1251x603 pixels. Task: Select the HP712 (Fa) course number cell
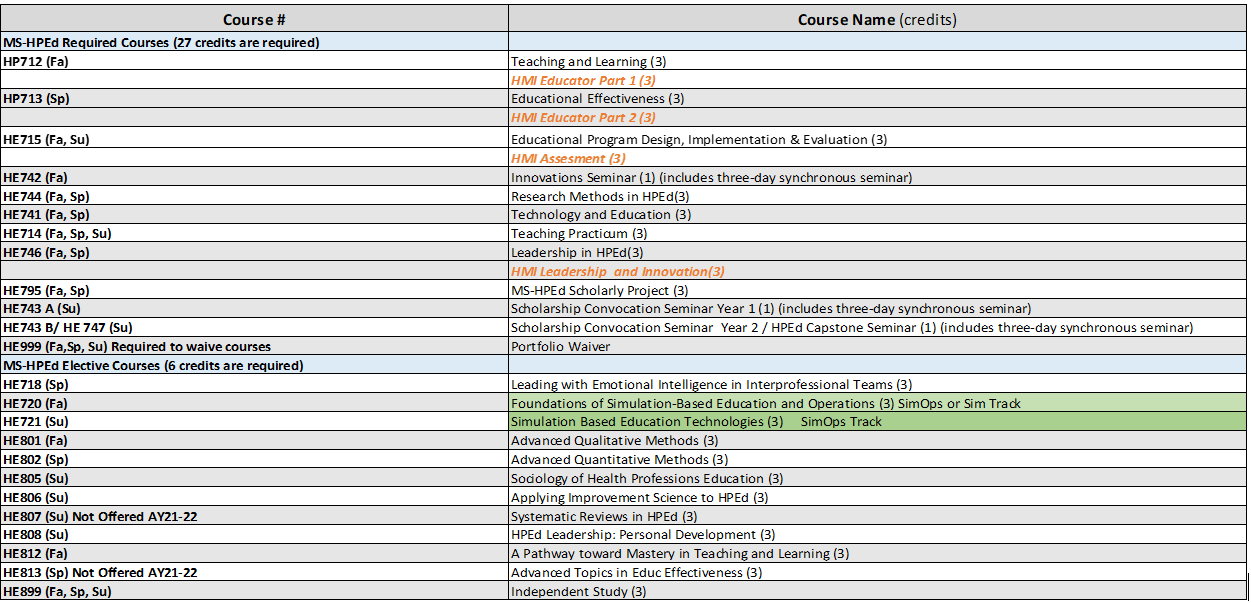pyautogui.click(x=36, y=61)
